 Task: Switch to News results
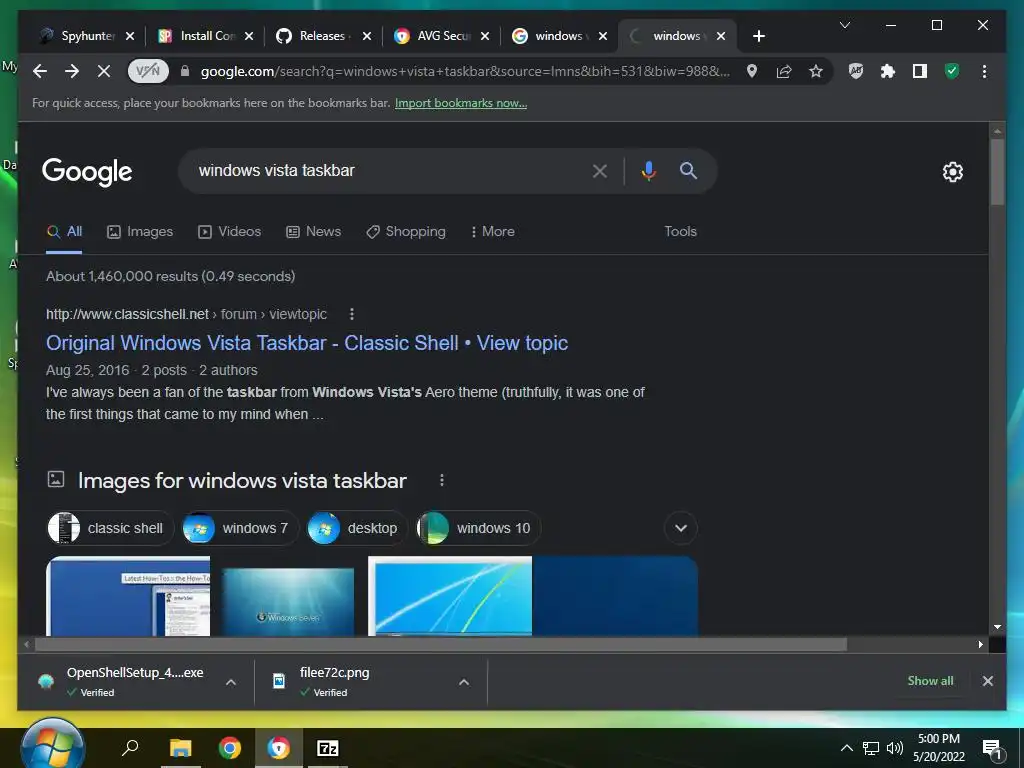coord(313,232)
